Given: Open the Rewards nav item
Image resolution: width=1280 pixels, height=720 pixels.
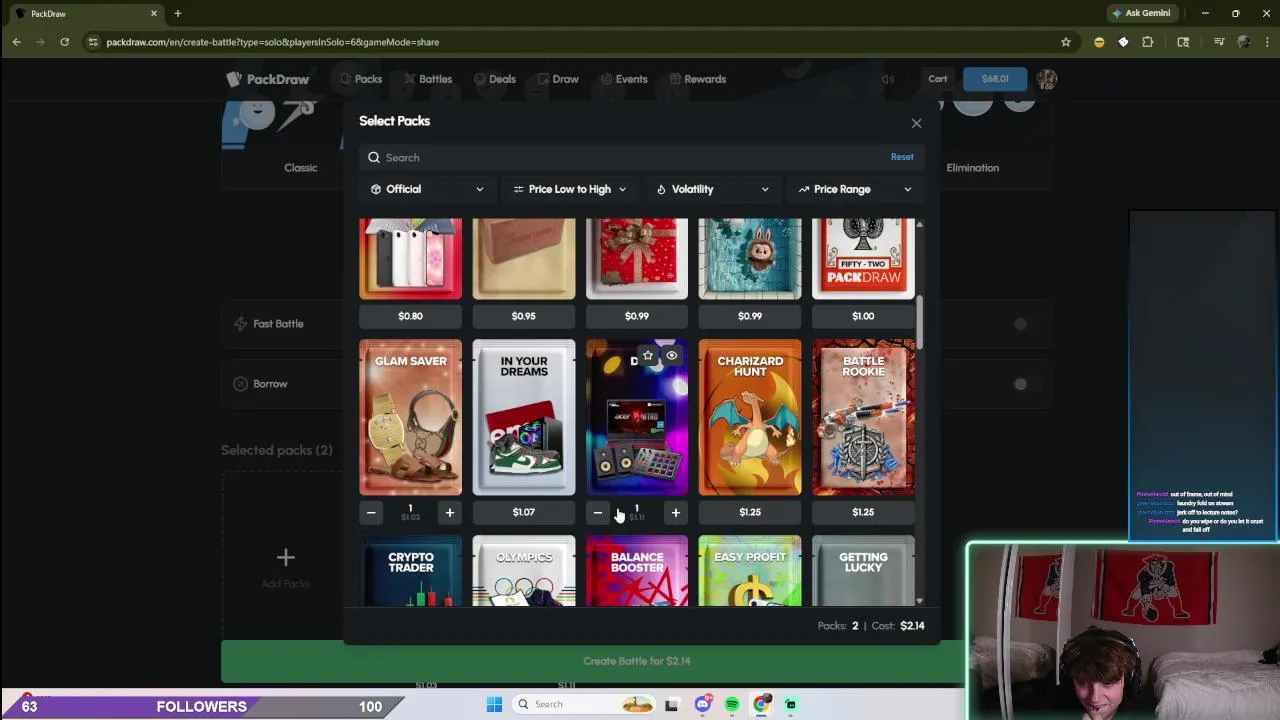Looking at the screenshot, I should coord(698,79).
